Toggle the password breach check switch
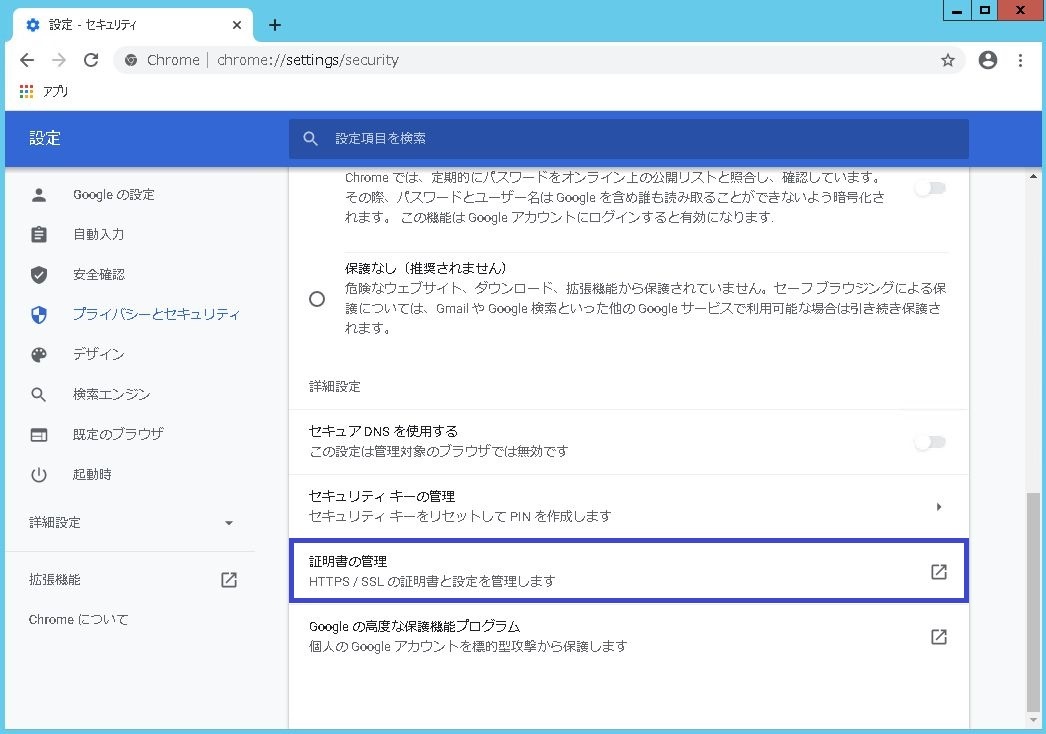This screenshot has width=1046, height=734. 931,188
